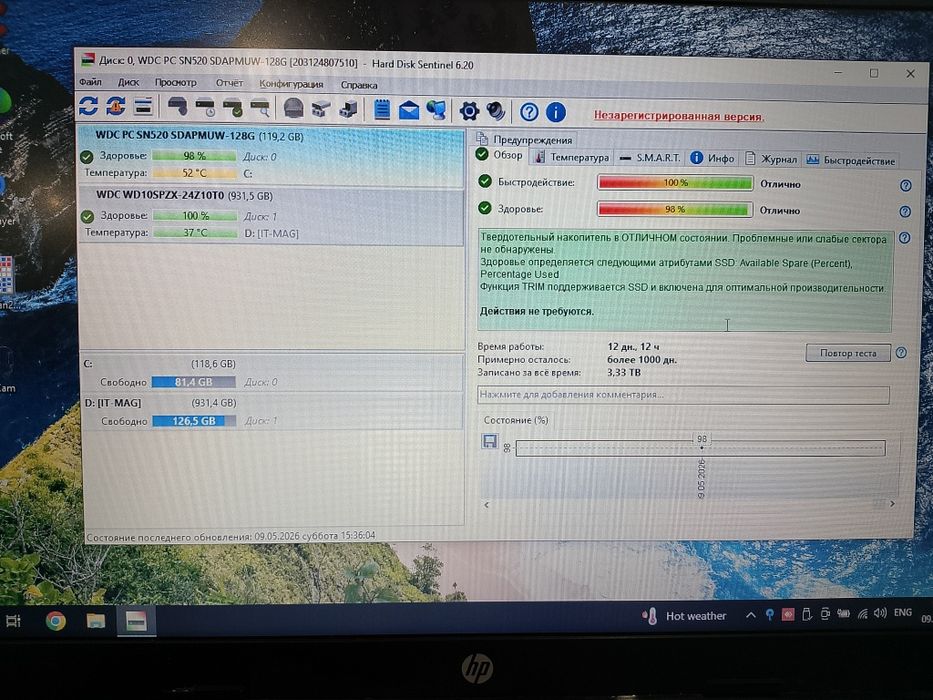933x700 pixels.
Task: Click the disk with small blocks icon
Action: 321,109
